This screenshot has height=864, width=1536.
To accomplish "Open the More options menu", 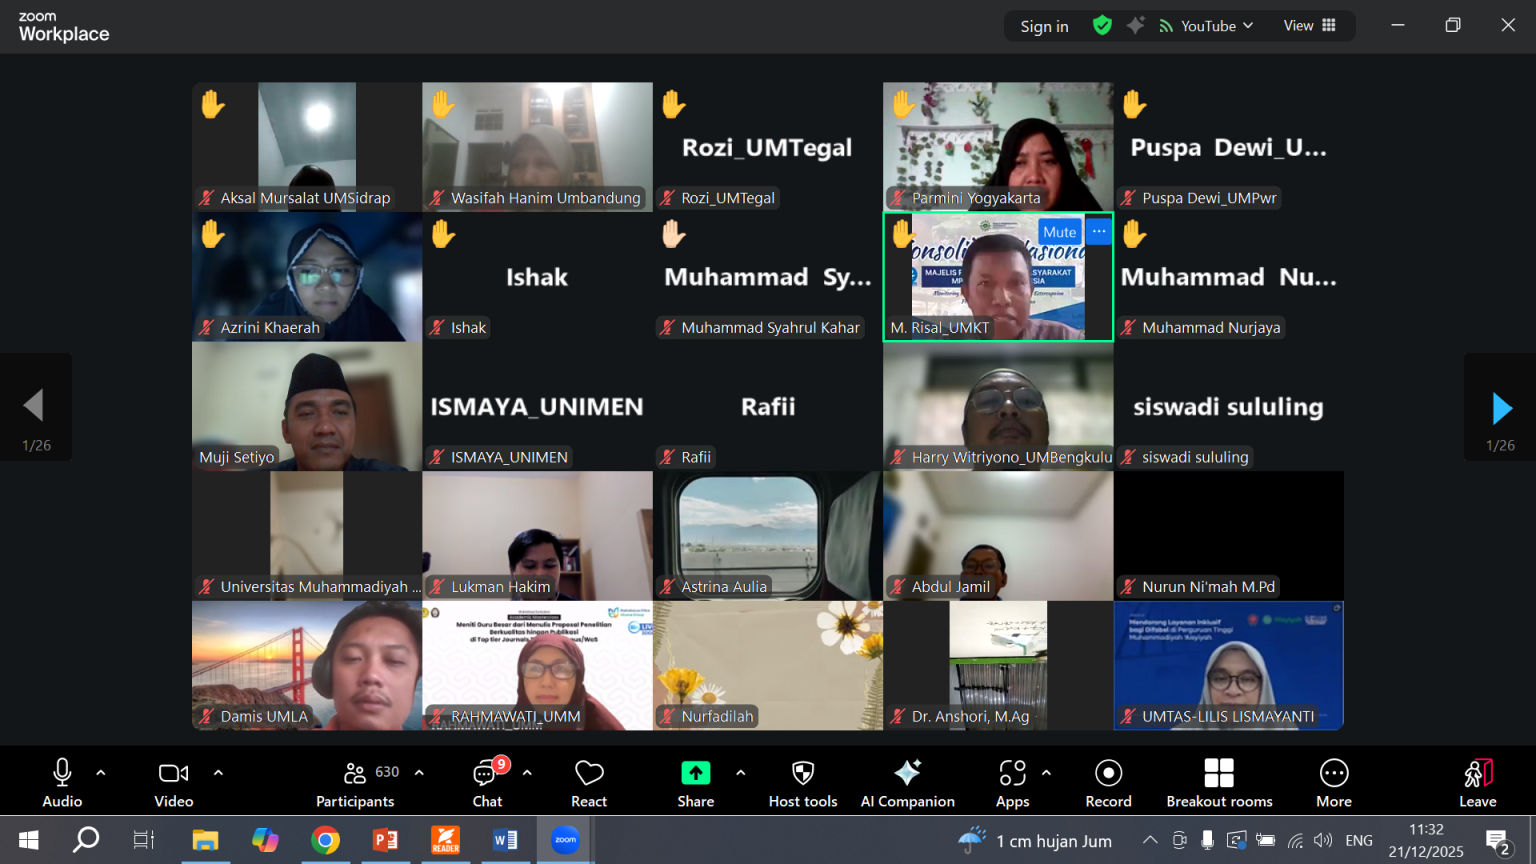I will coord(1334,783).
